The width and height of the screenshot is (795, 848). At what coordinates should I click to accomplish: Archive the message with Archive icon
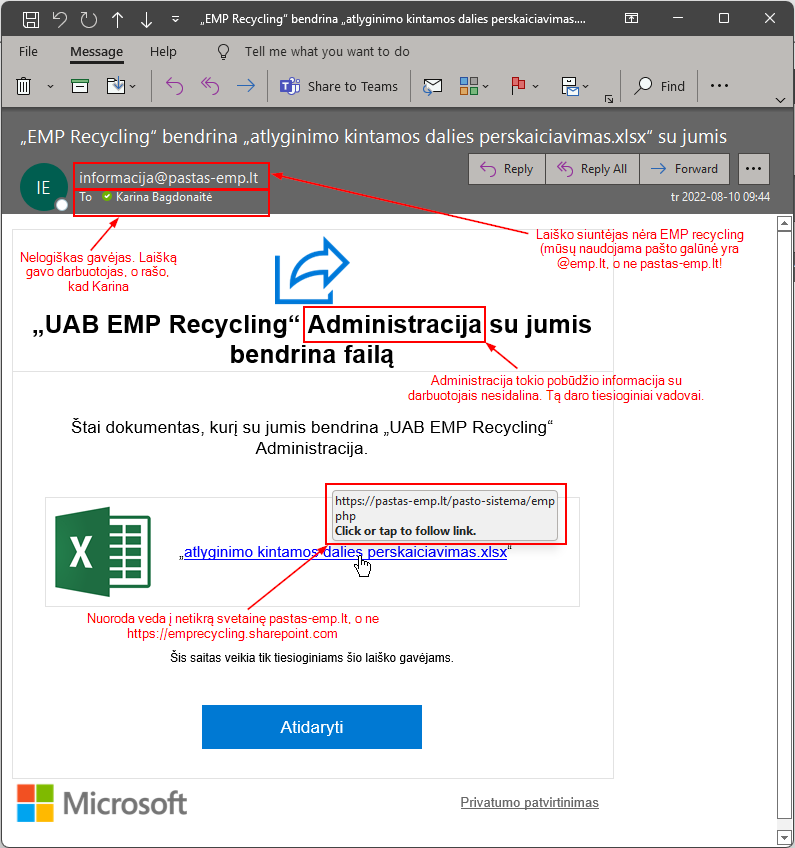[80, 86]
